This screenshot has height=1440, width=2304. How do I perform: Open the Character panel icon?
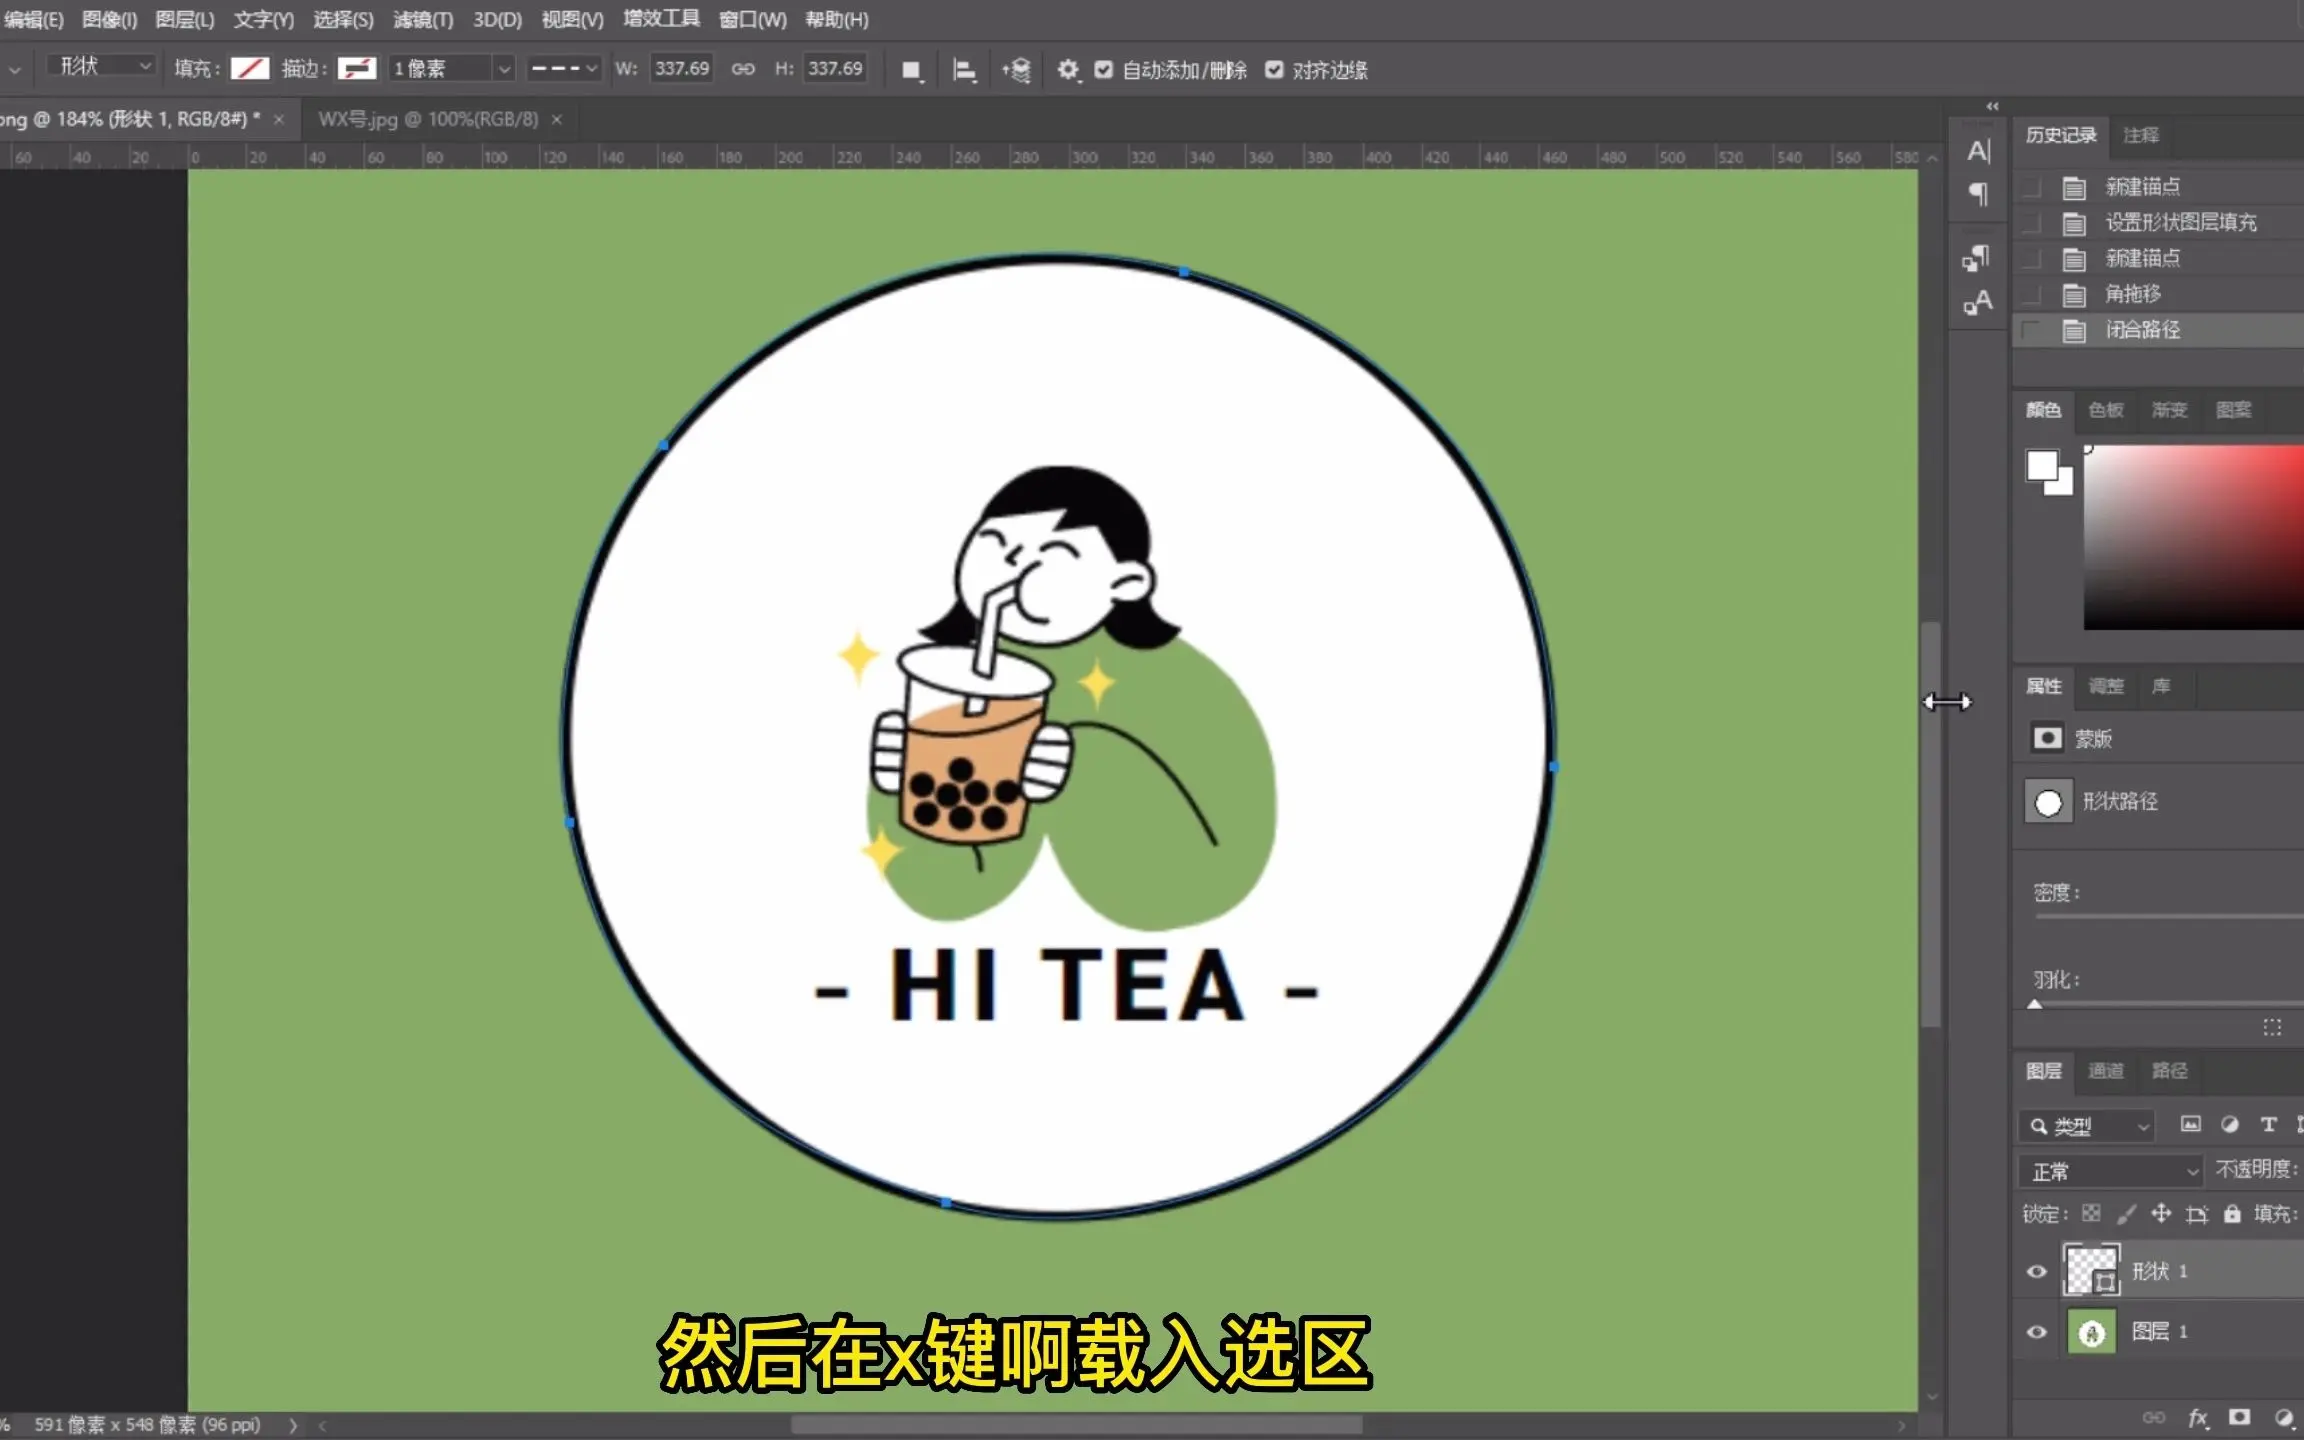click(1978, 151)
